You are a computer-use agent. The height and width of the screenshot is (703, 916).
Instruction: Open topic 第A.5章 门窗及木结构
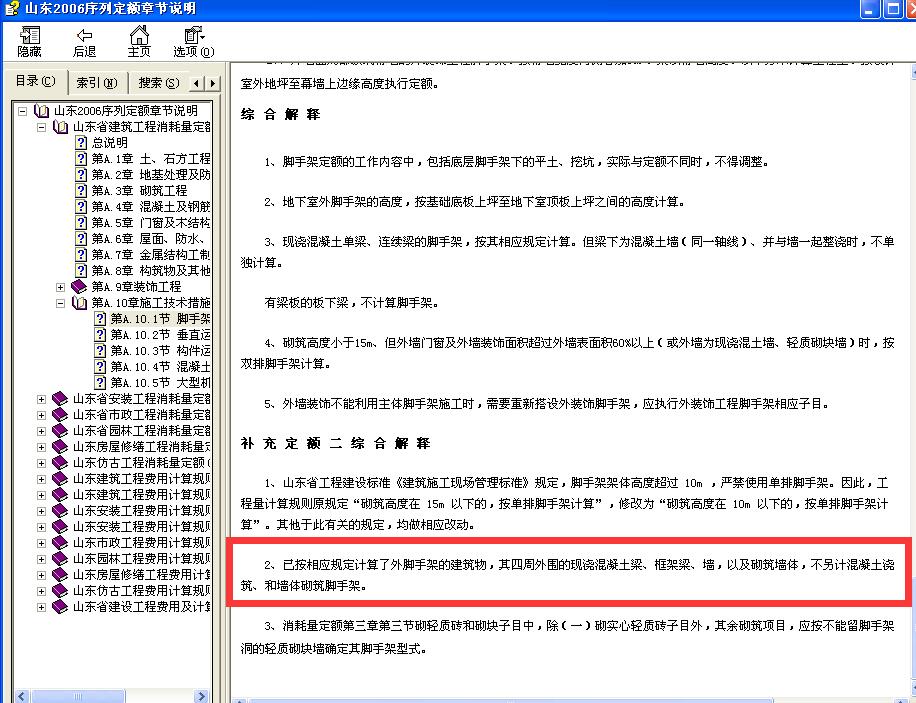click(x=151, y=223)
